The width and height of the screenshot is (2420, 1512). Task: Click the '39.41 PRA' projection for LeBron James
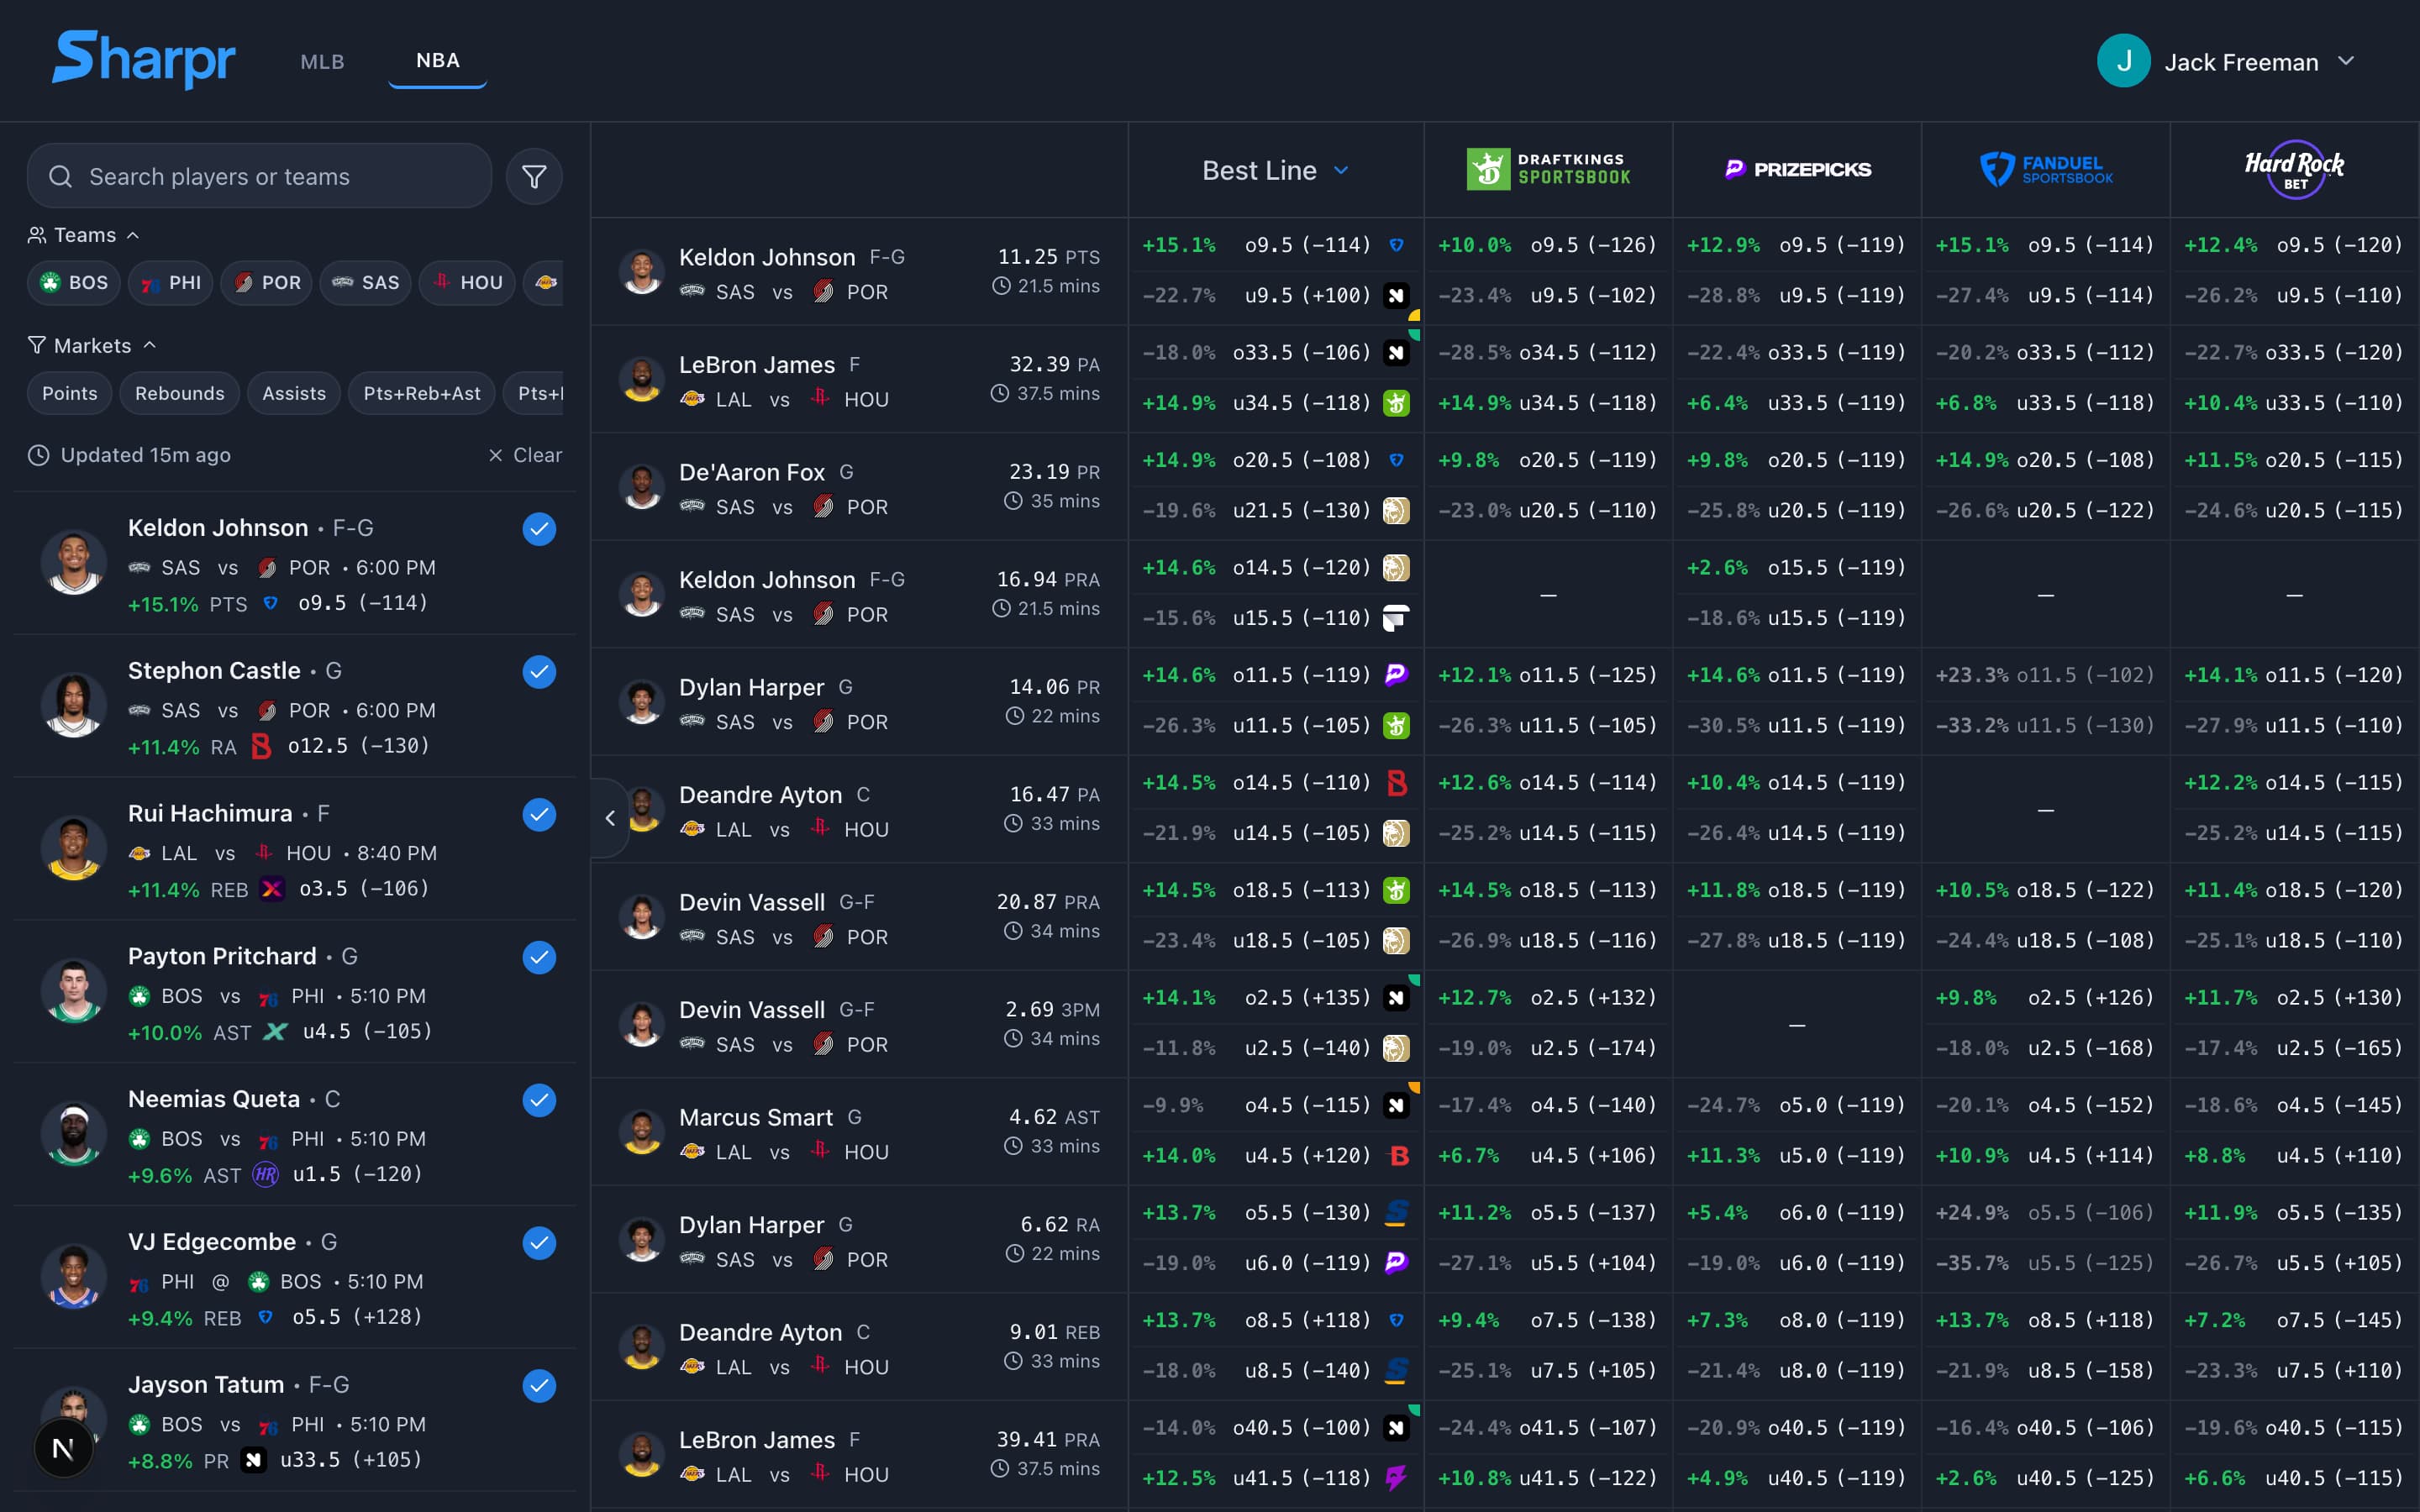point(1048,1439)
